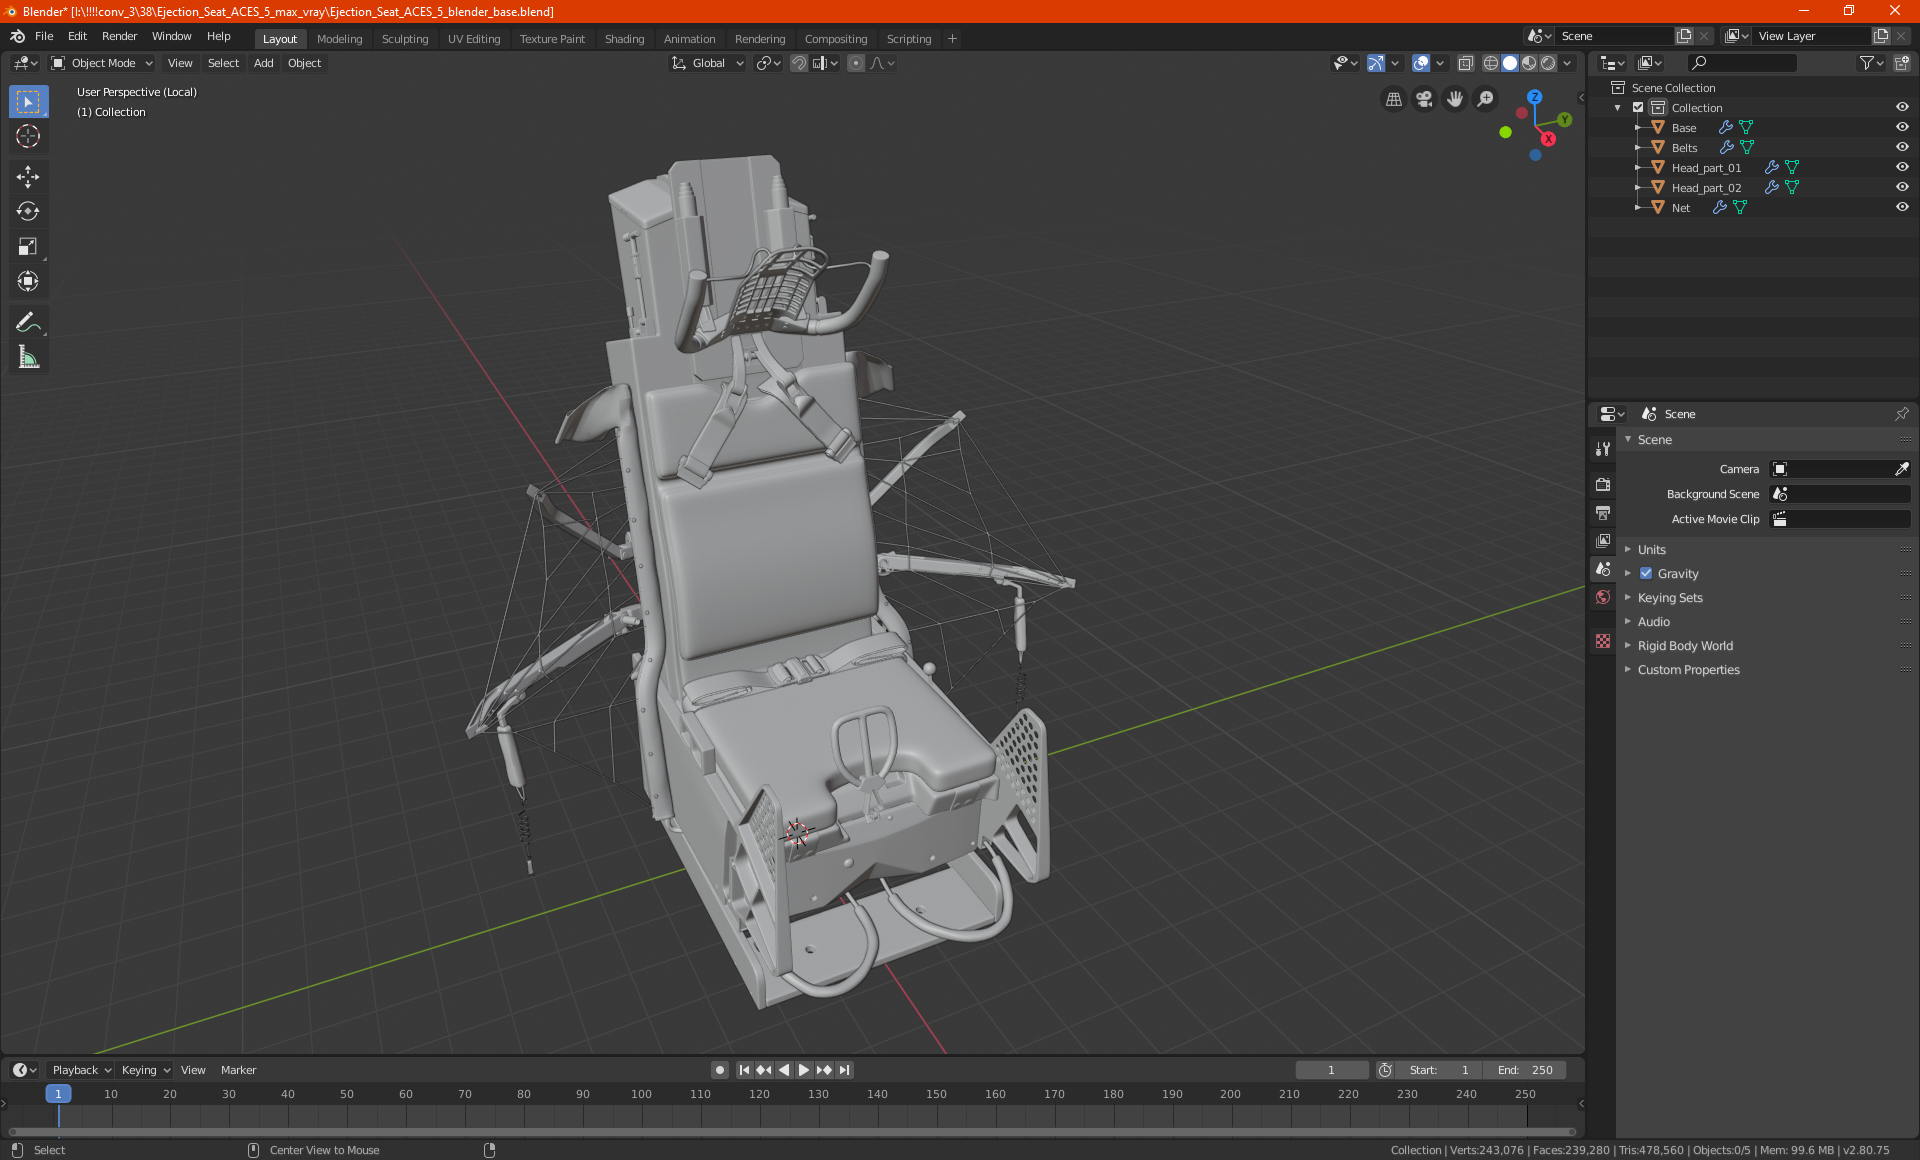Jump to timeline start frame

pyautogui.click(x=744, y=1070)
